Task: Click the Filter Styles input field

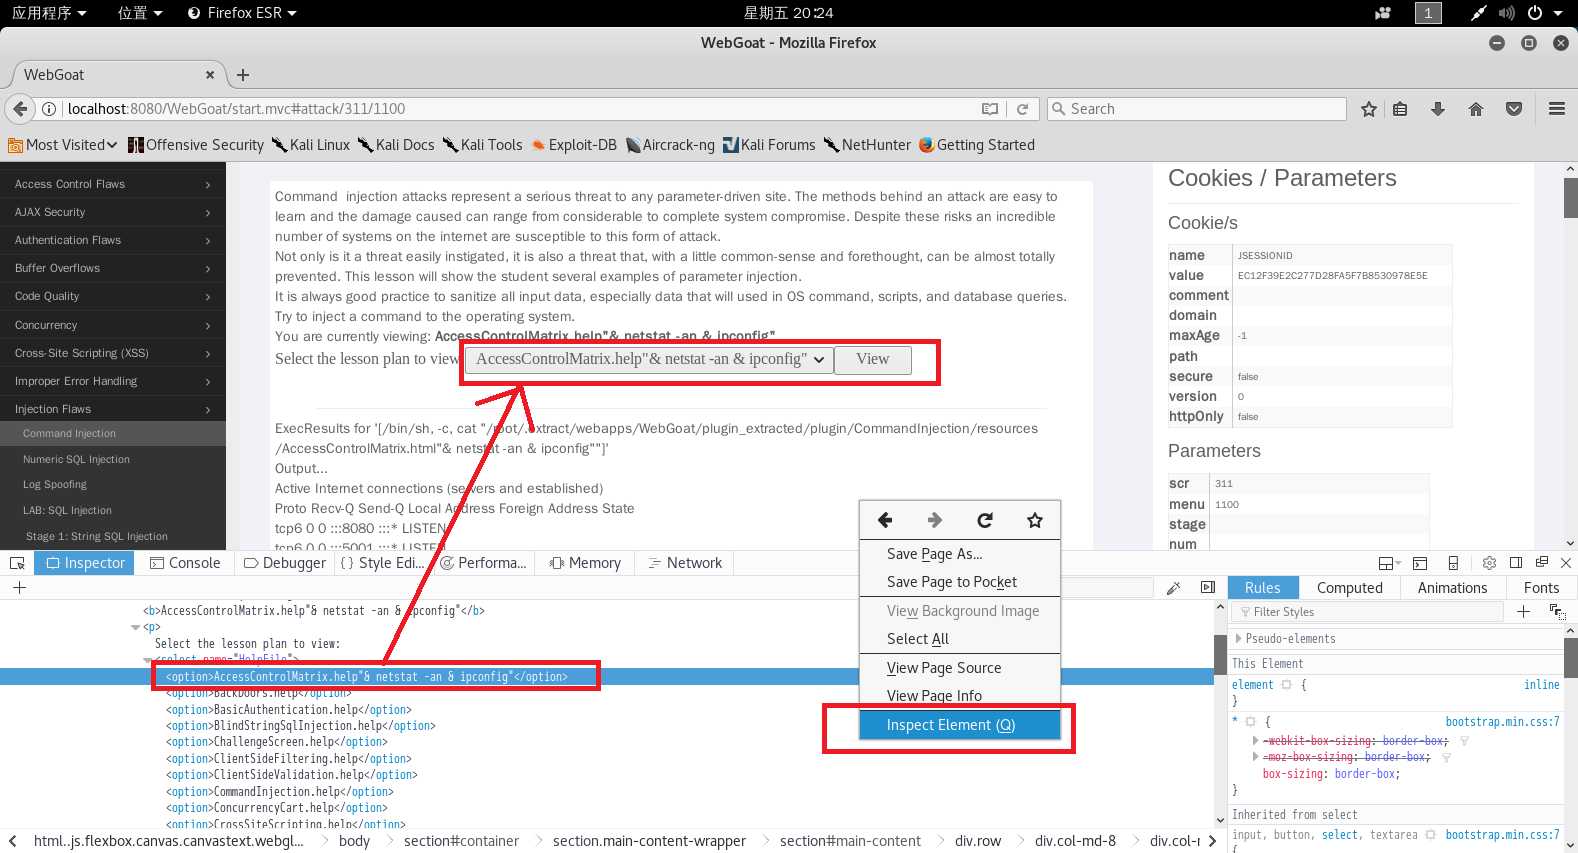Action: tap(1367, 612)
